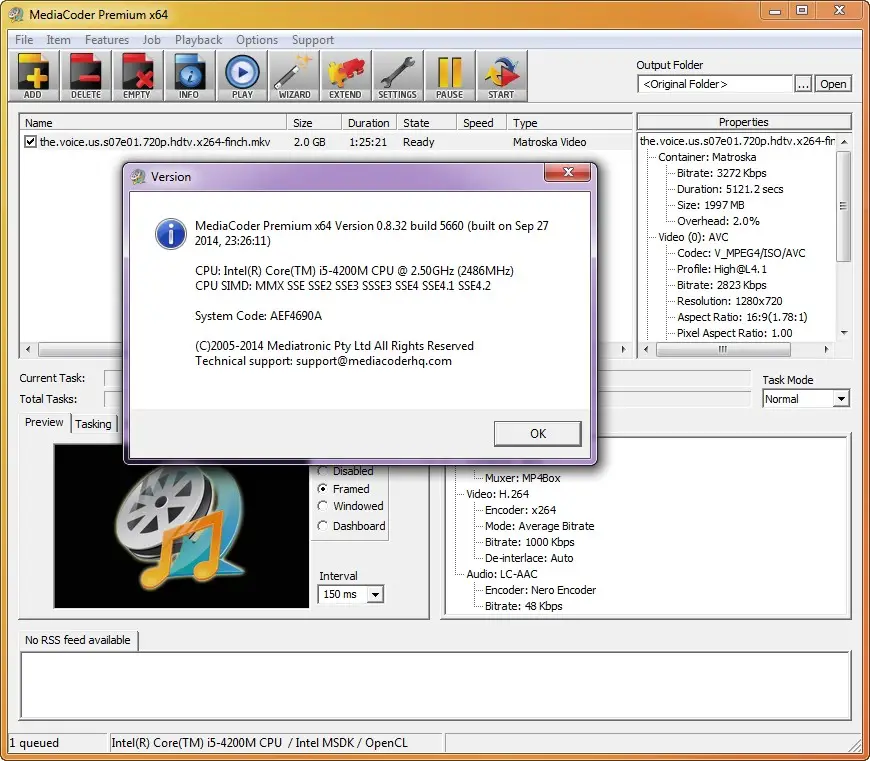Open the Features menu
870x761 pixels.
pos(107,40)
